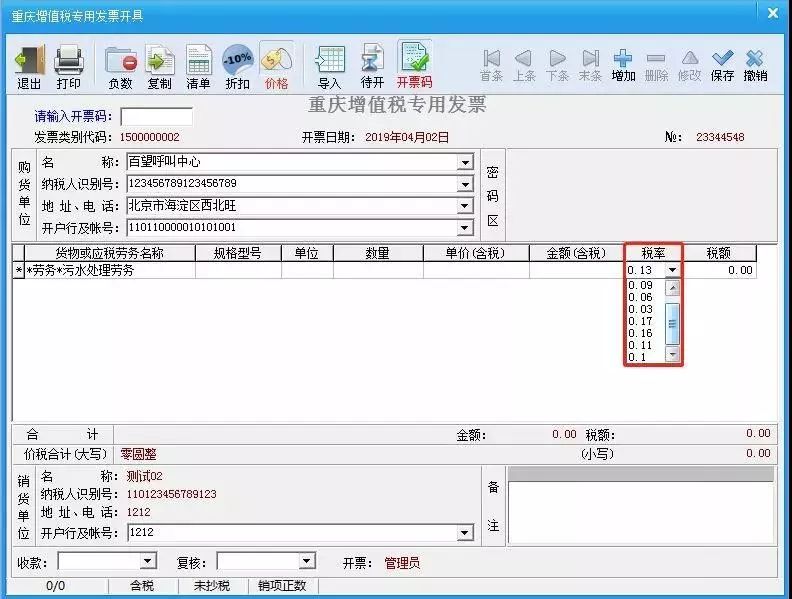Click the 撤销 undo icon
Screen dimensions: 792x599
756,66
